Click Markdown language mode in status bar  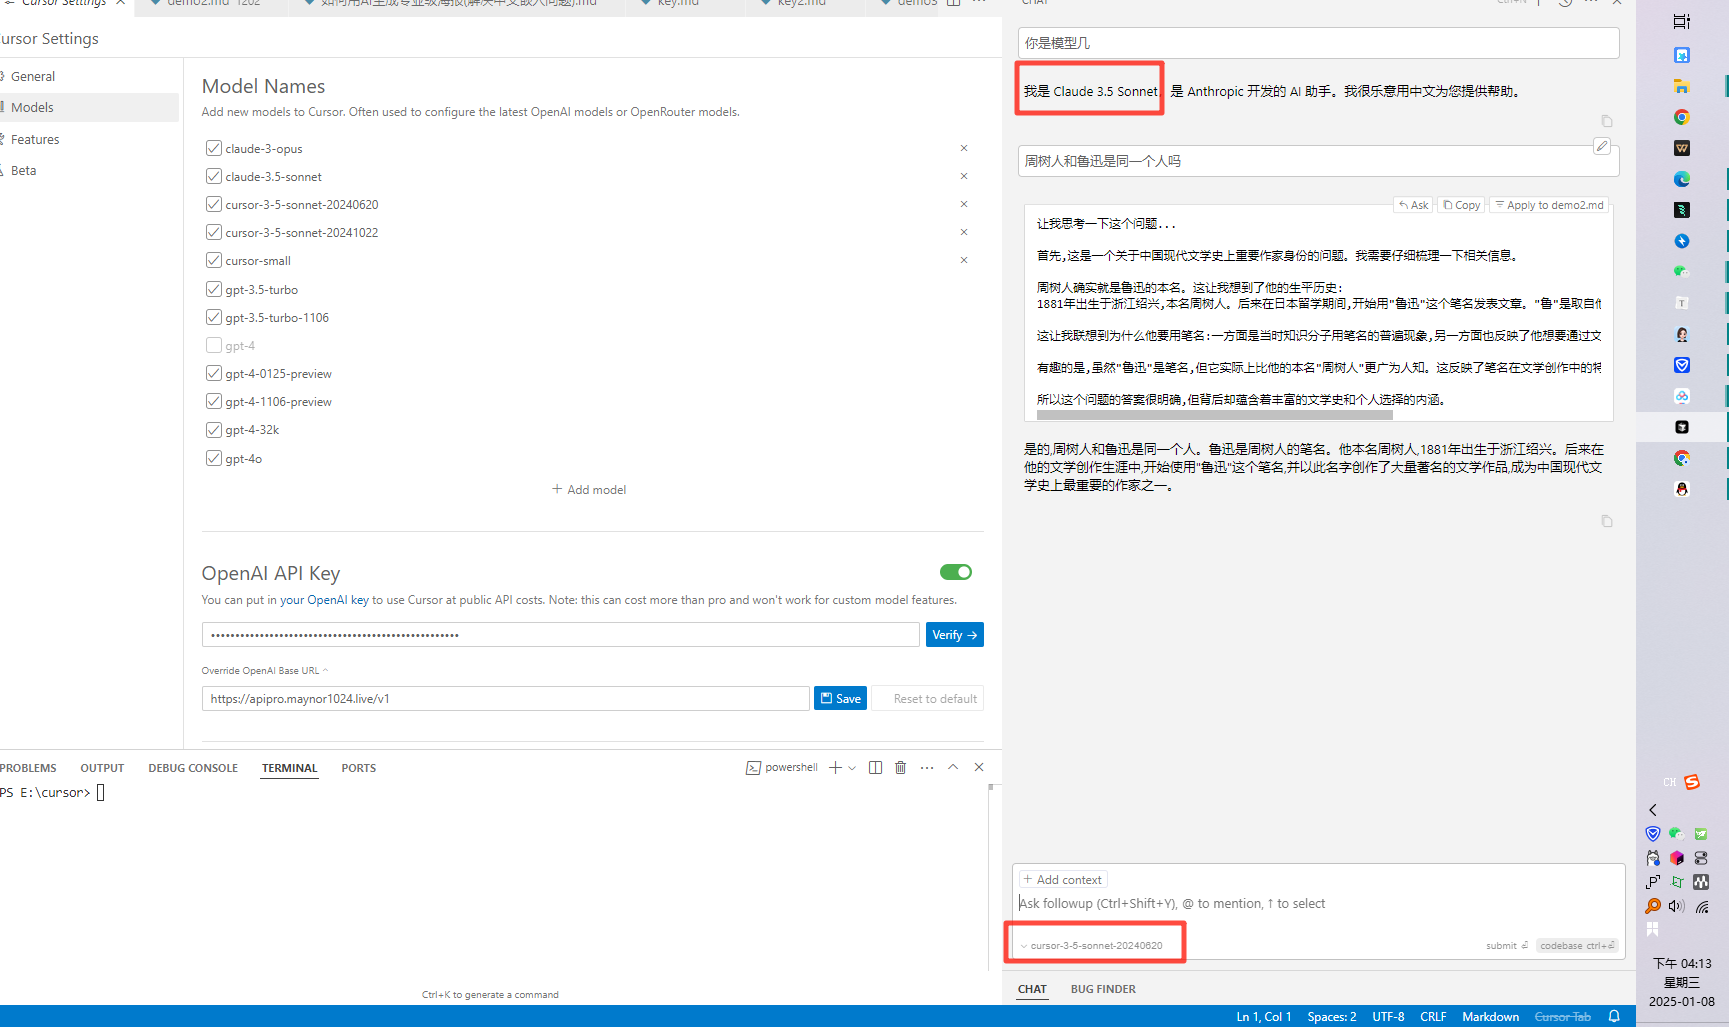[x=1490, y=1016]
